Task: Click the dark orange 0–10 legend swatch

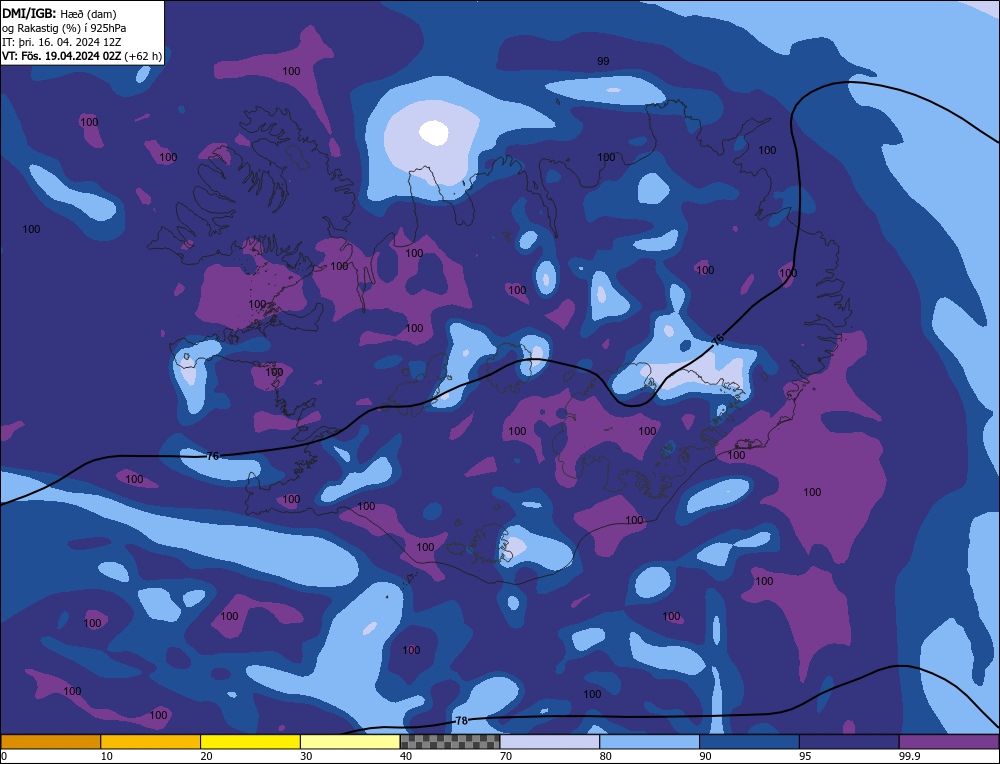Action: (50, 742)
